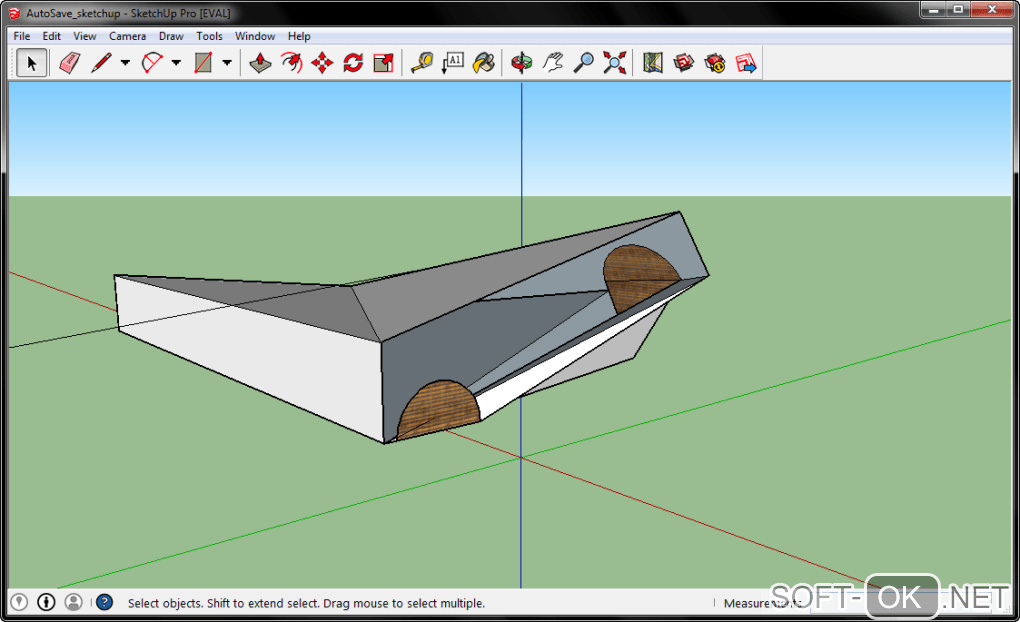Viewport: 1020px width, 622px height.
Task: Click the geo-location status bar icon
Action: coord(18,602)
